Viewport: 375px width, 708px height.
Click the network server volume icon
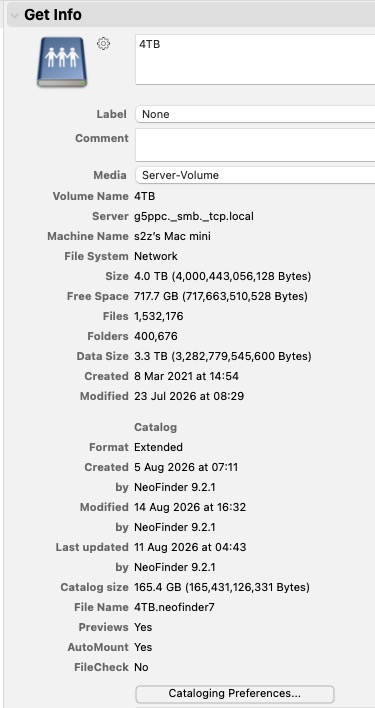click(62, 62)
